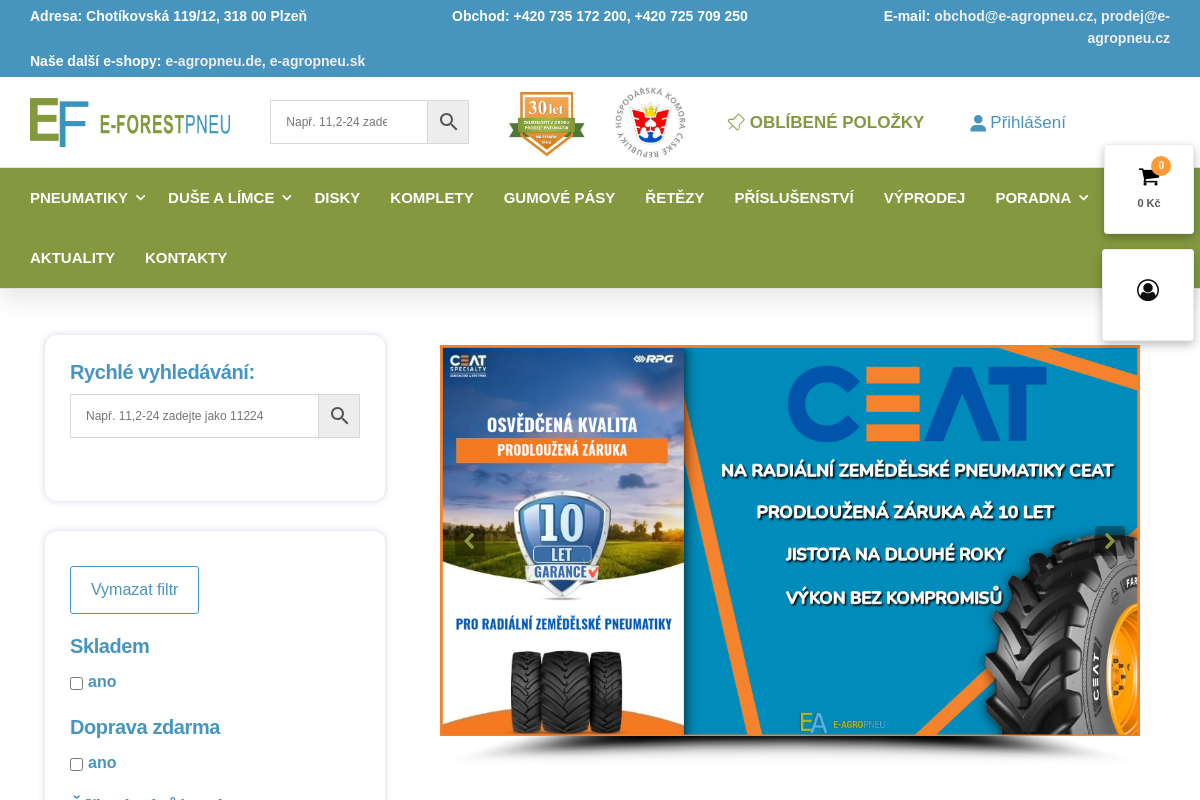Screen dimensions: 1200x800
Task: Open the e-agropneu.de shop link
Action: click(213, 61)
